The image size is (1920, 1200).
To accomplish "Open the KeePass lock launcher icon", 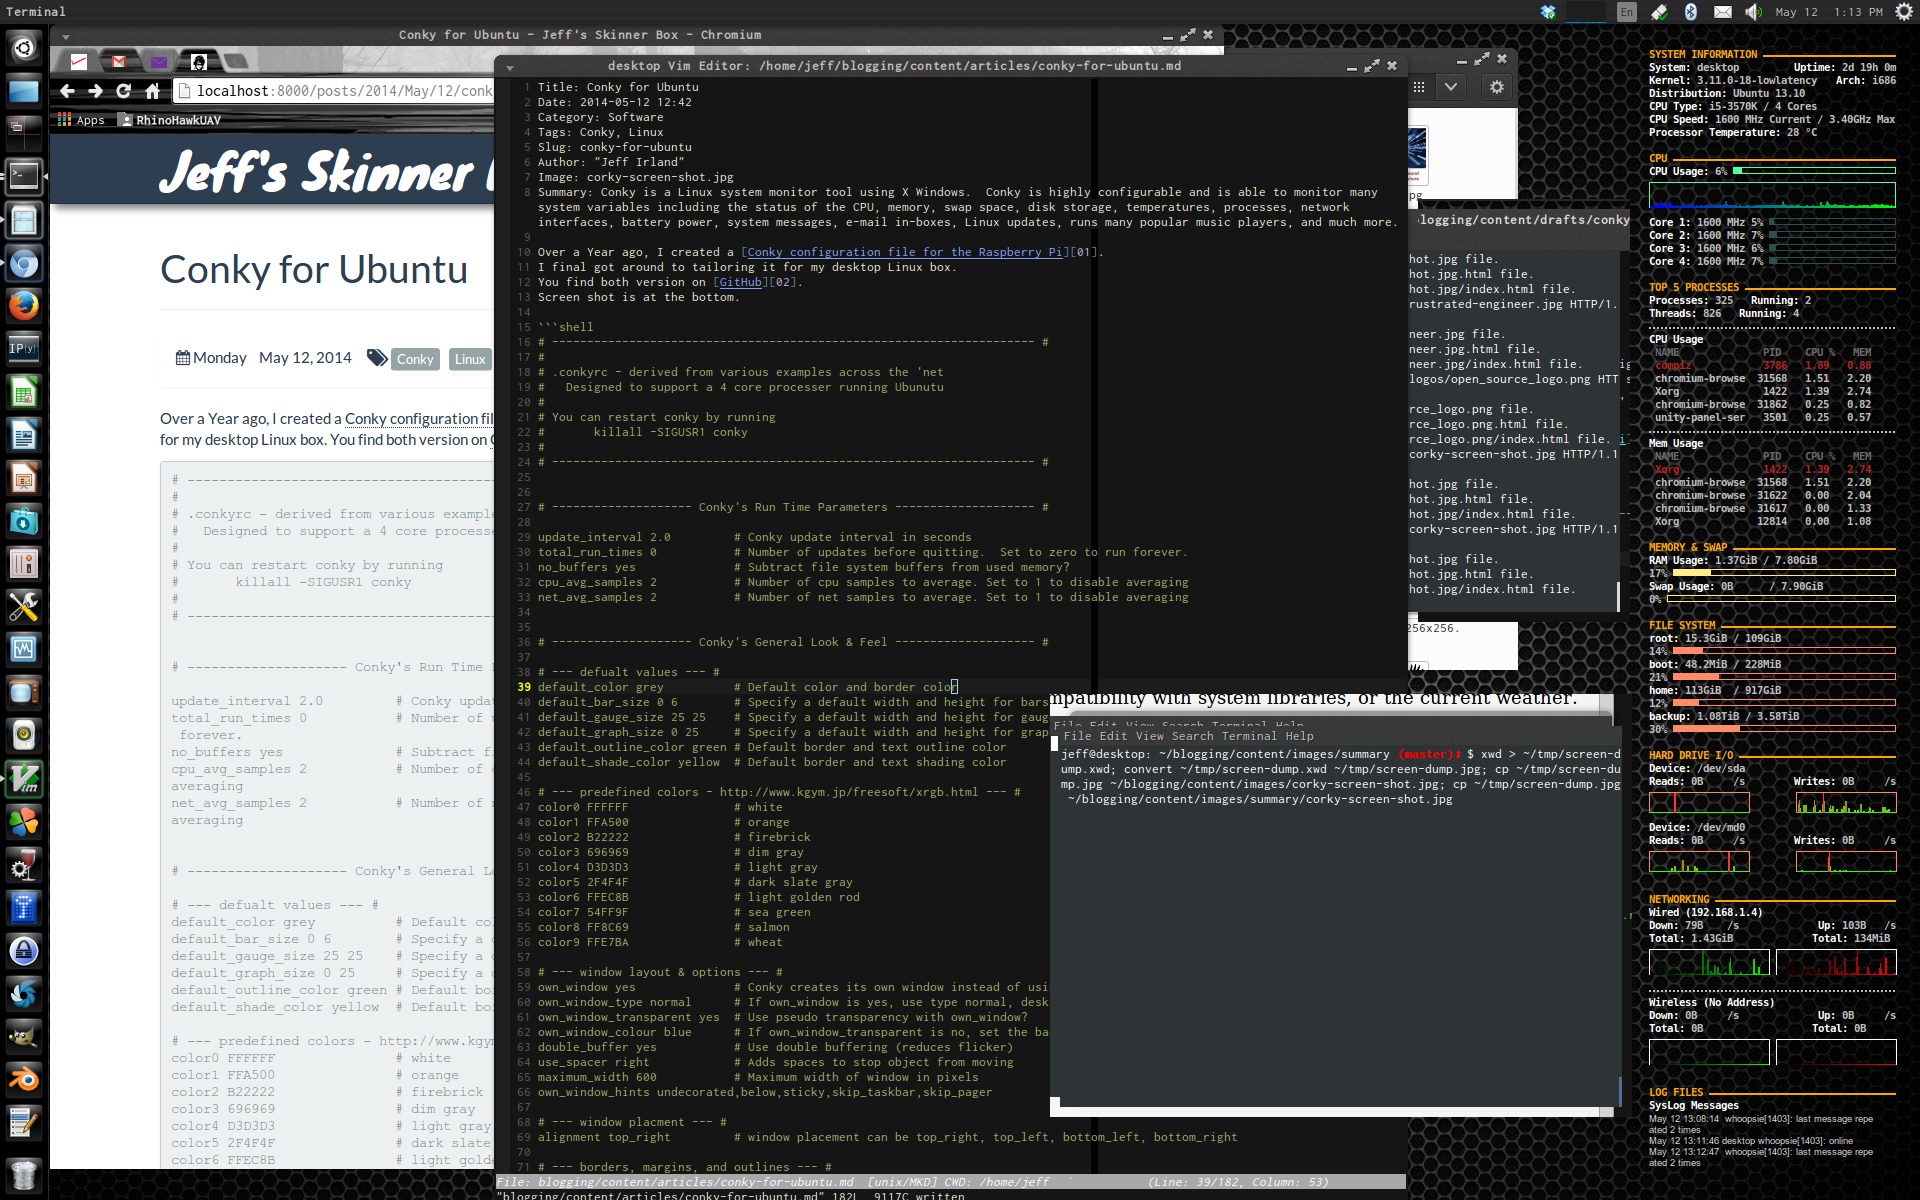I will pyautogui.click(x=24, y=951).
